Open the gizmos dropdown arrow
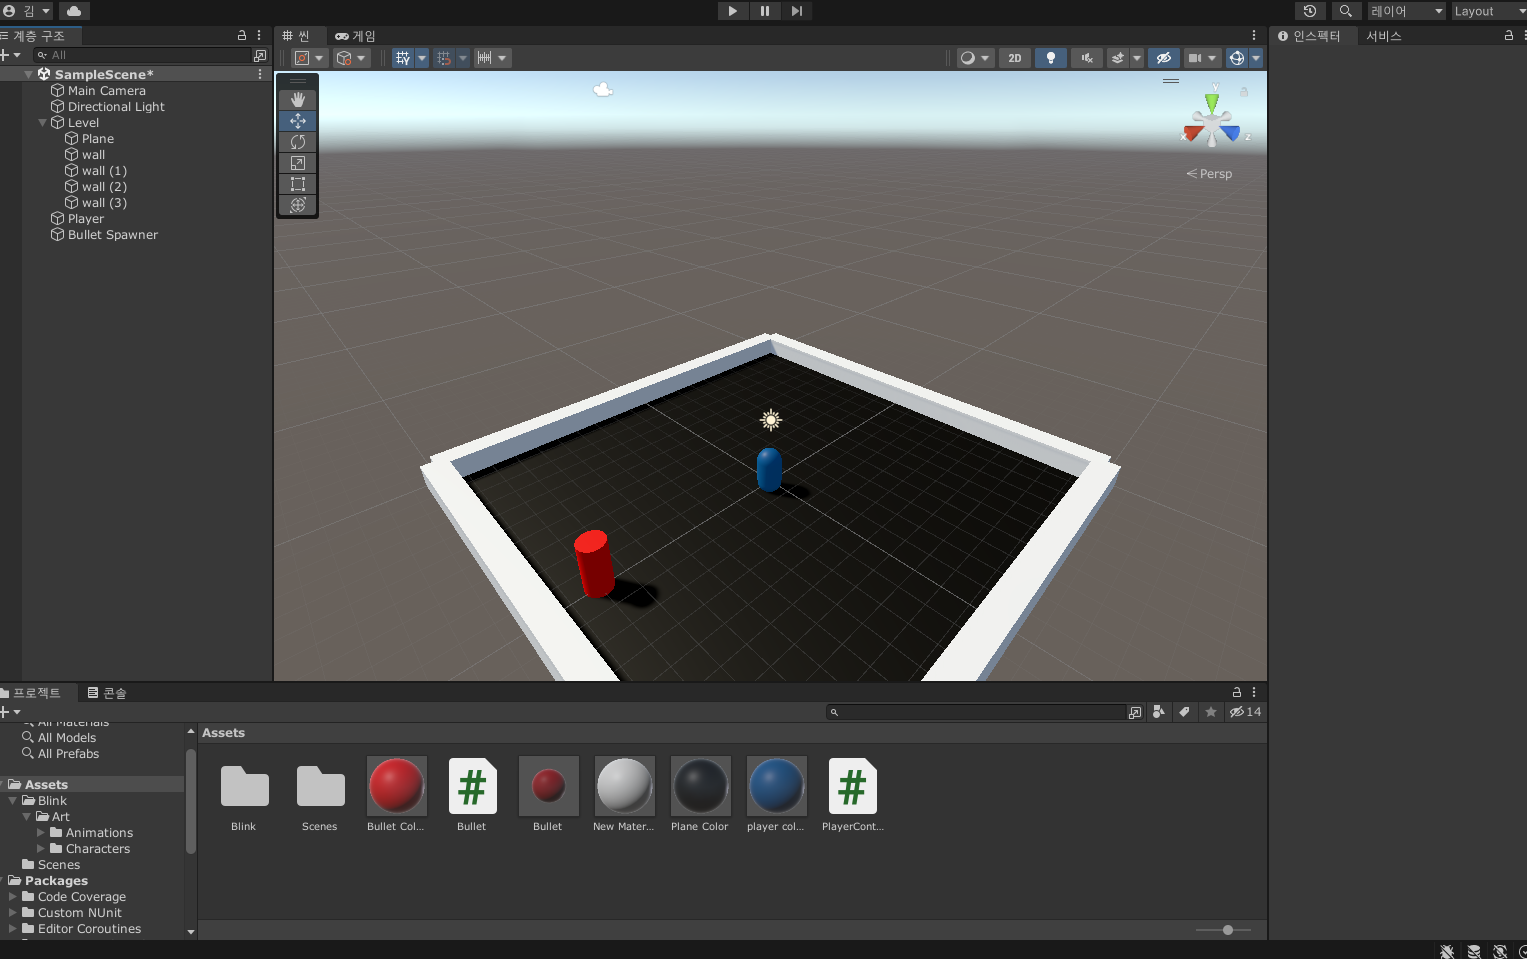 (1256, 58)
